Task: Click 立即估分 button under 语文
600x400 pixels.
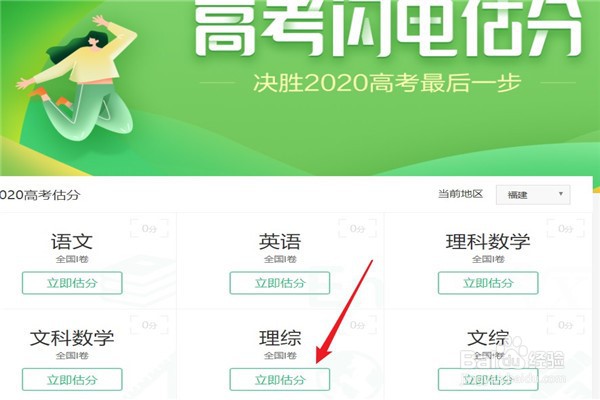Action: 72,283
